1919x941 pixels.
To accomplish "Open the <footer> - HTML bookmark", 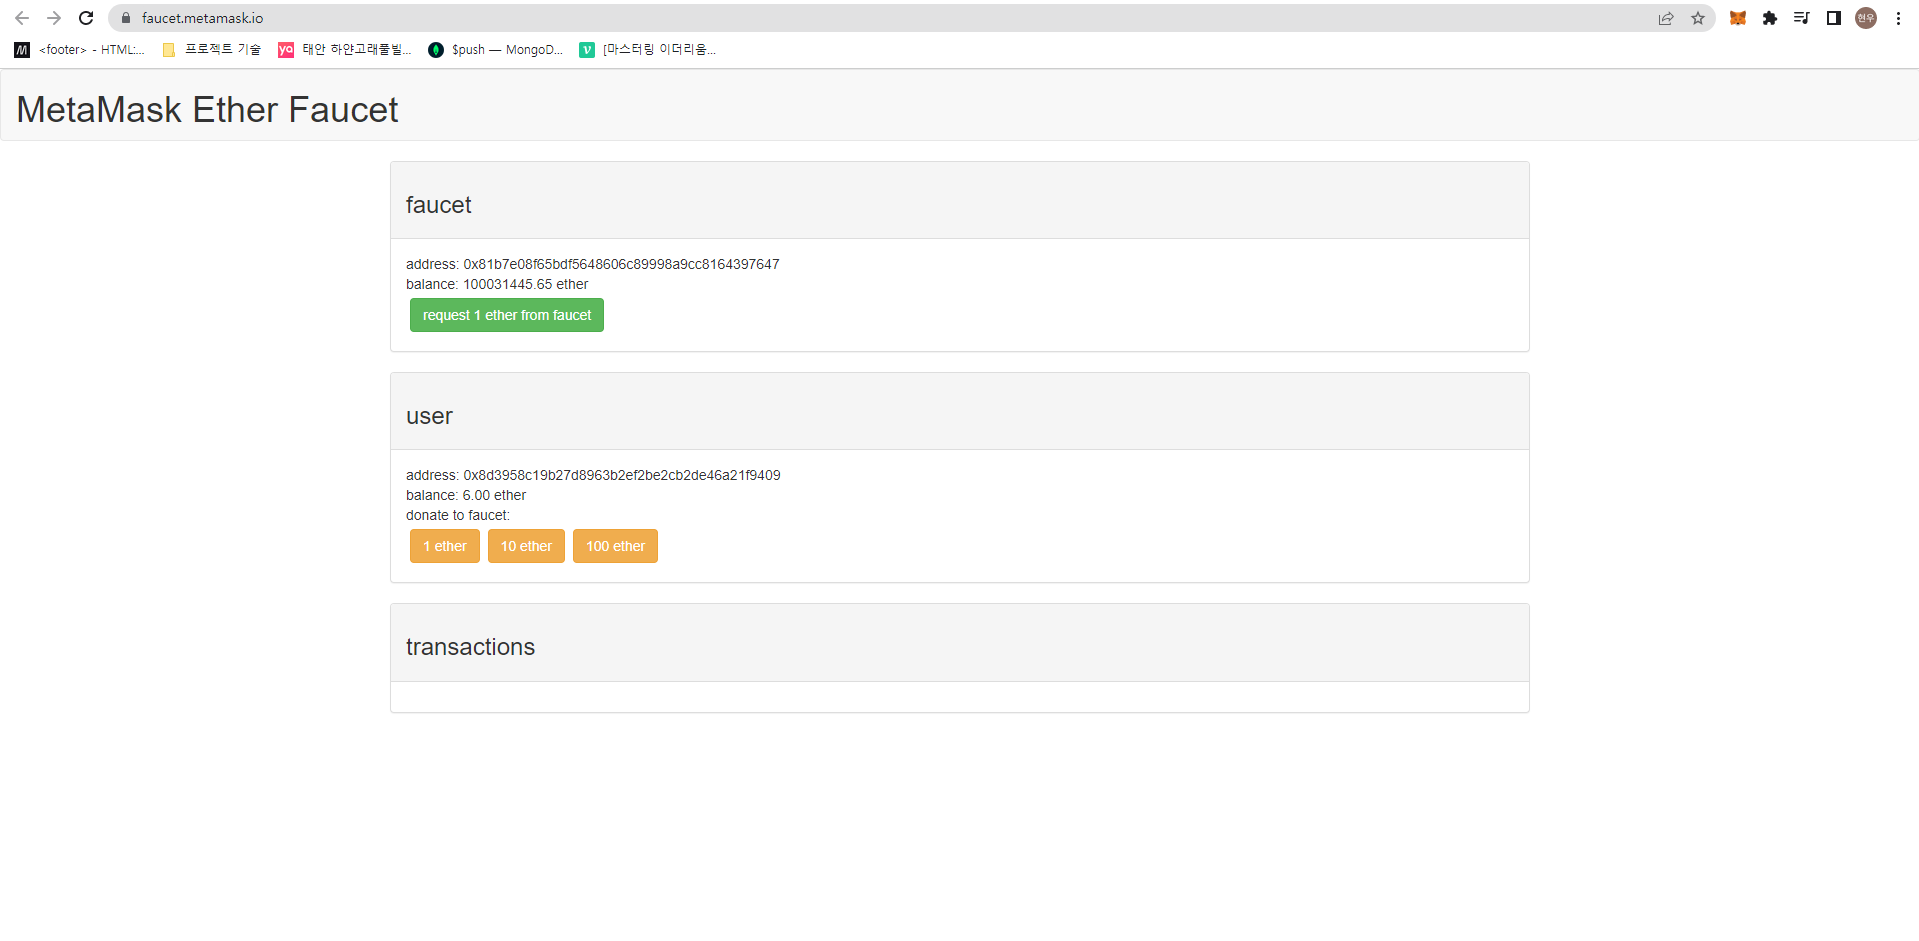I will click(80, 50).
